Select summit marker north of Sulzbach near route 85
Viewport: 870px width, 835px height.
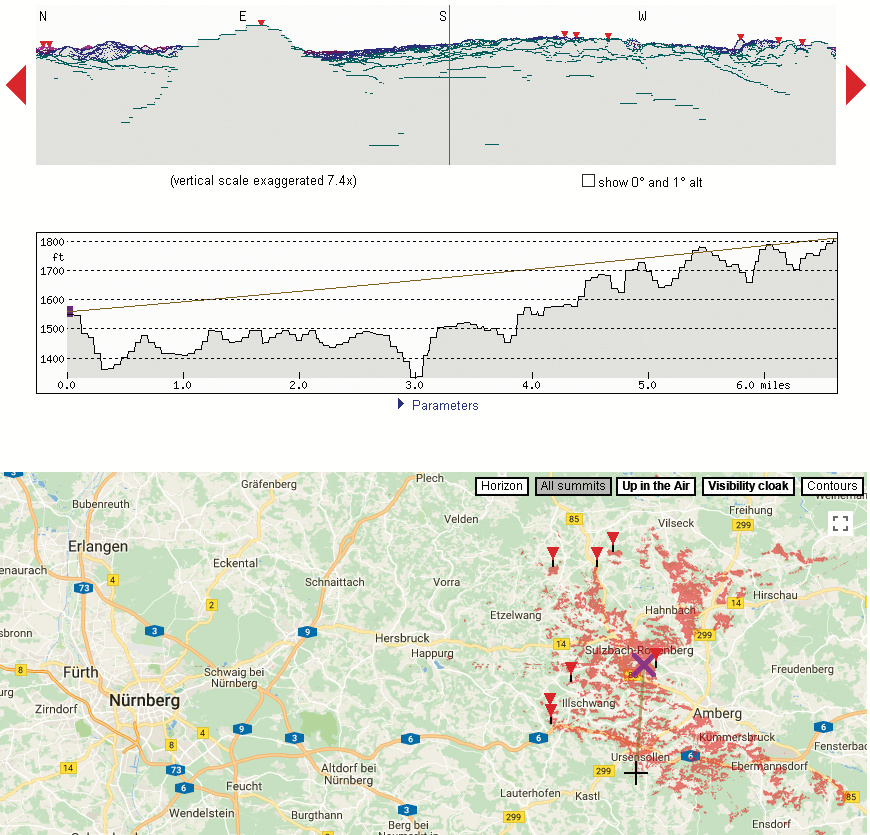coord(596,556)
